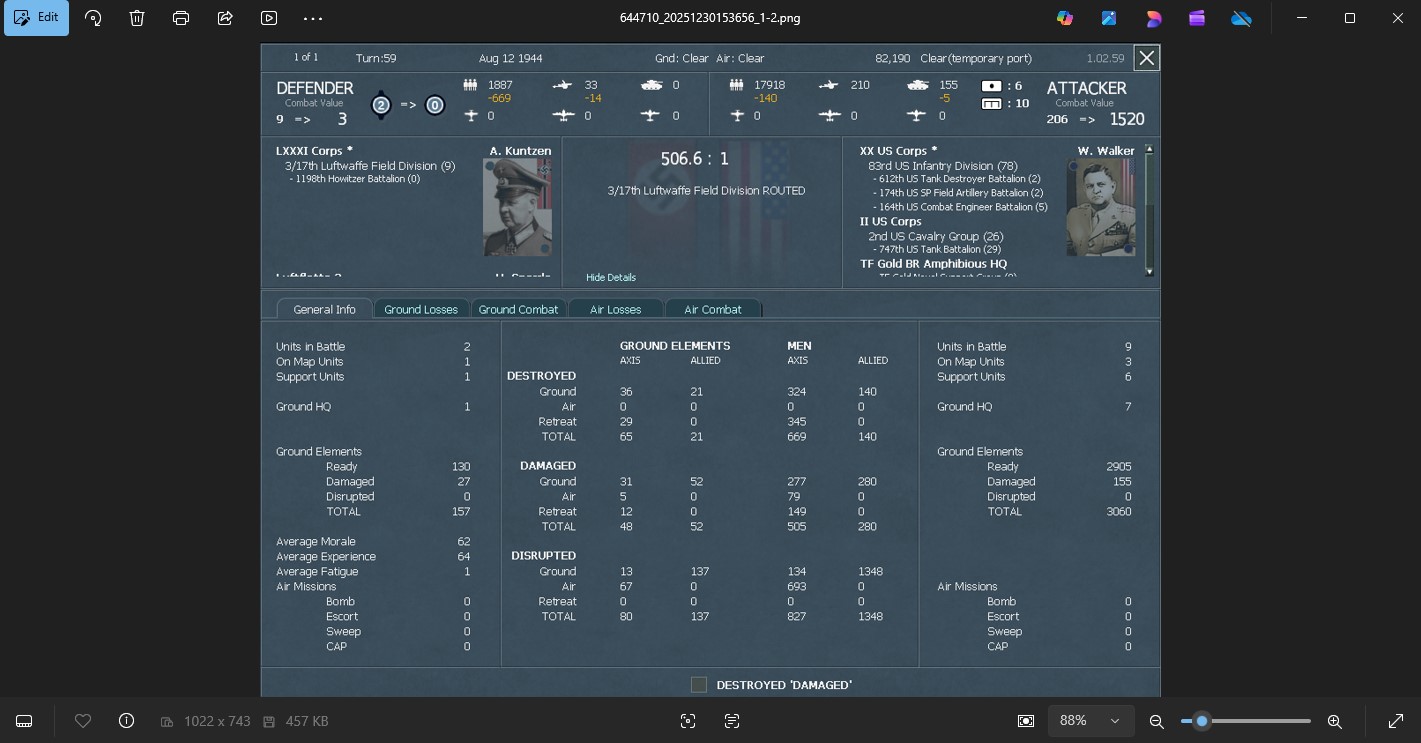This screenshot has height=743, width=1421.
Task: Open the Print icon
Action: click(180, 18)
